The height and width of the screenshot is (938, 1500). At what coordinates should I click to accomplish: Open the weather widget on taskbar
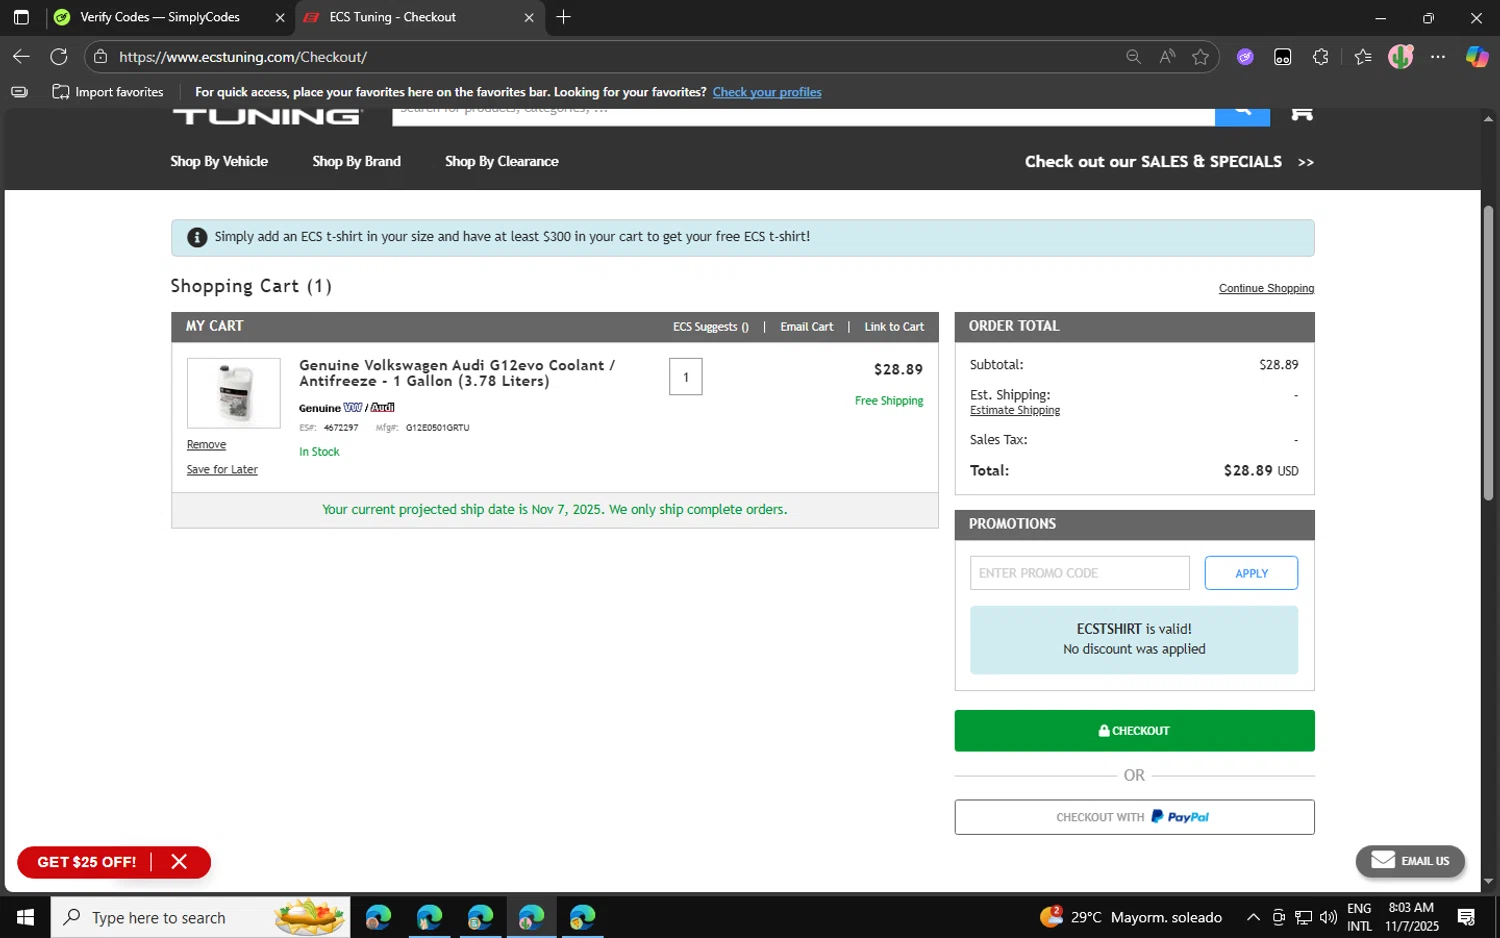coord(1131,917)
